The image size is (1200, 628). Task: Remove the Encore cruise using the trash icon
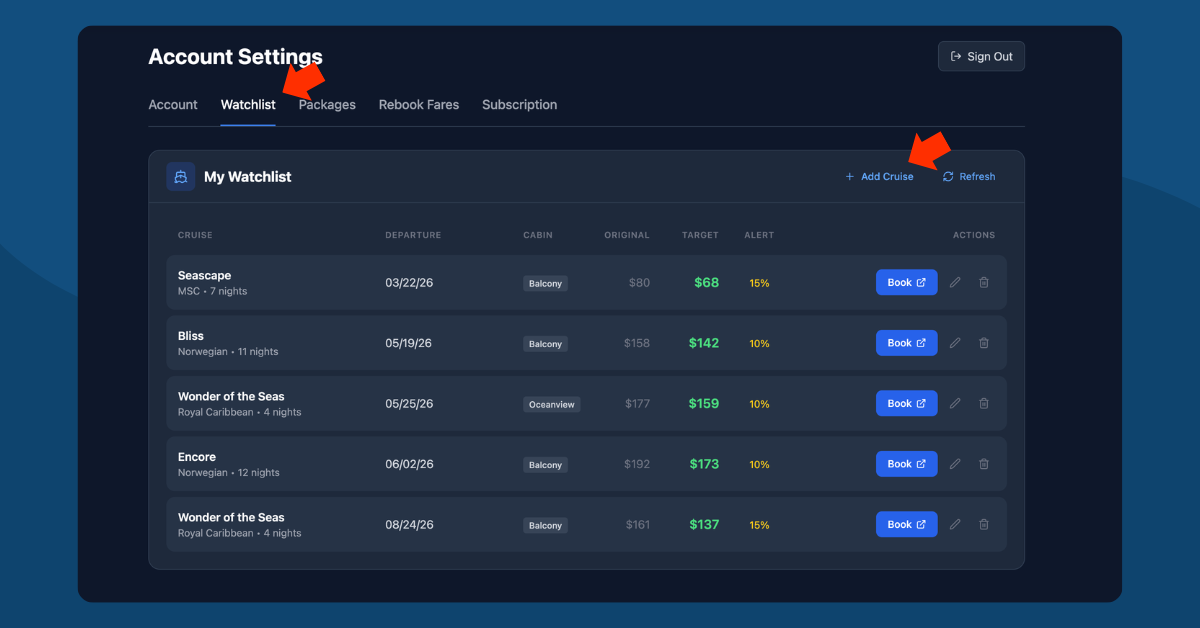point(984,464)
